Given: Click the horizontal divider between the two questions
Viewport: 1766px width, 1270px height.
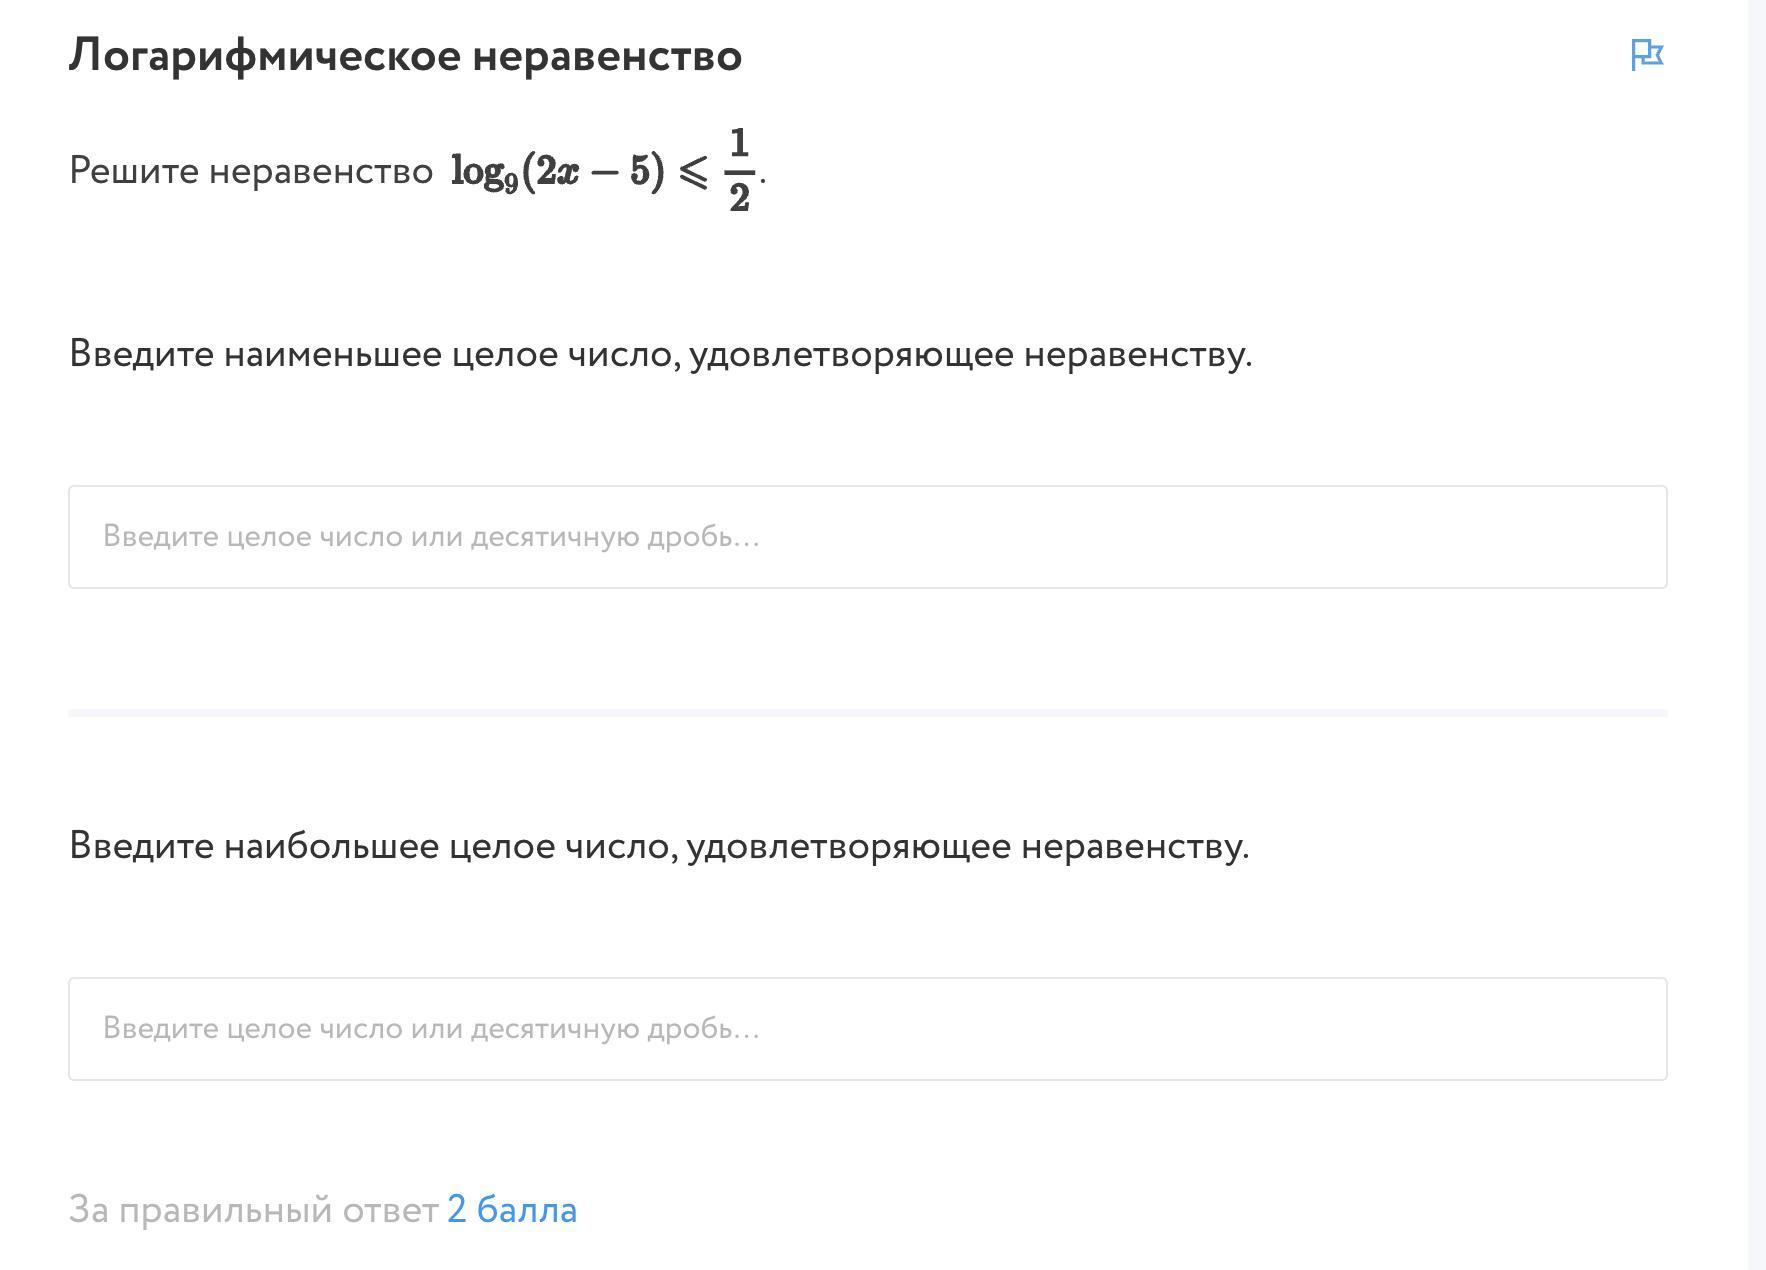Looking at the screenshot, I should 867,713.
